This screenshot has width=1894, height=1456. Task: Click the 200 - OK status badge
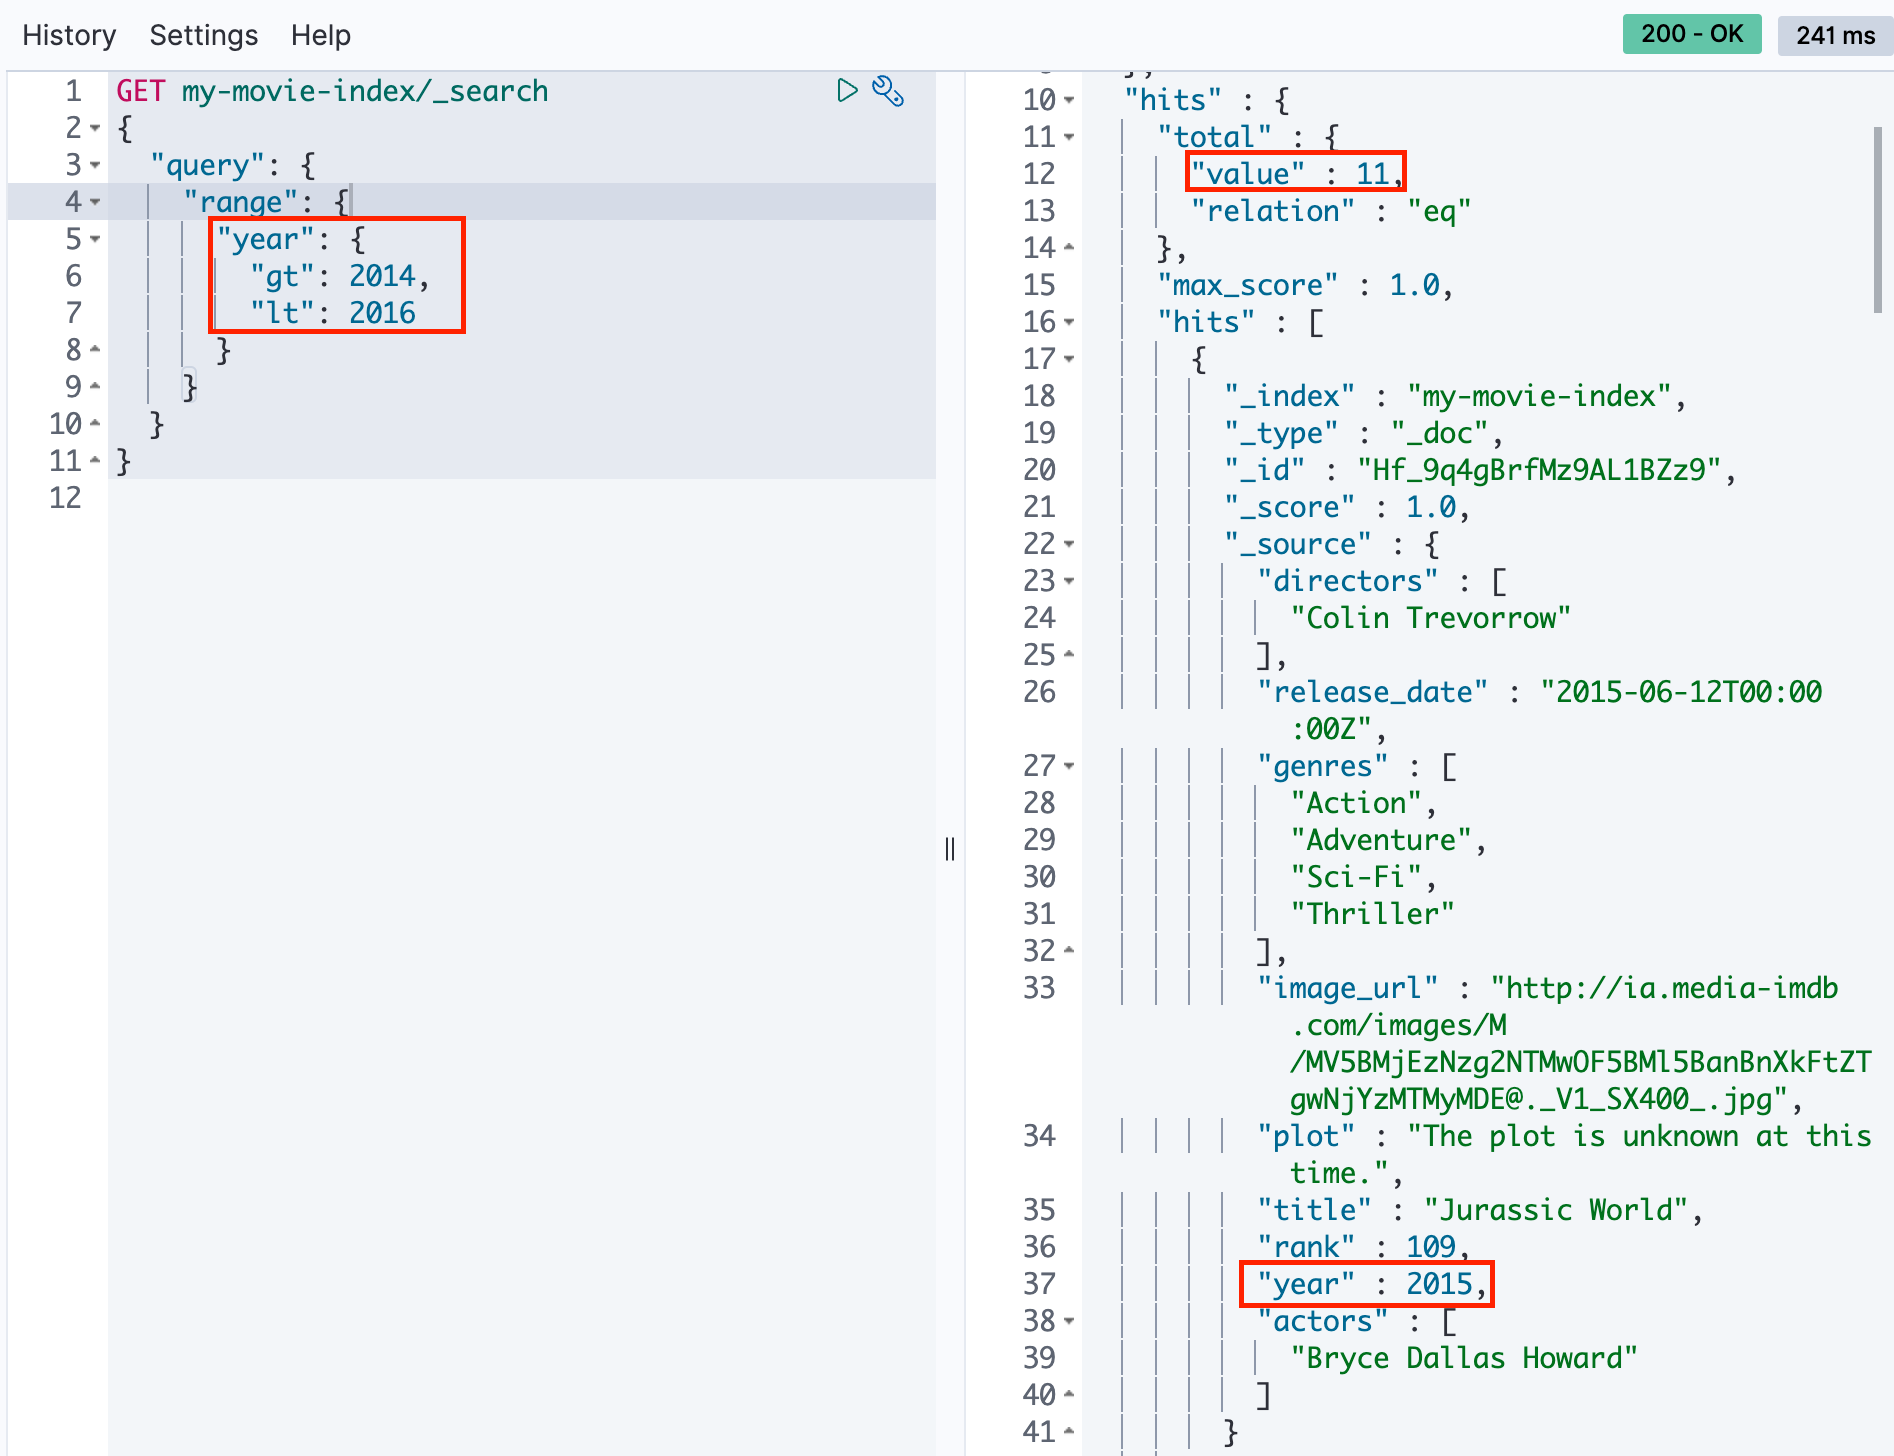[x=1692, y=34]
